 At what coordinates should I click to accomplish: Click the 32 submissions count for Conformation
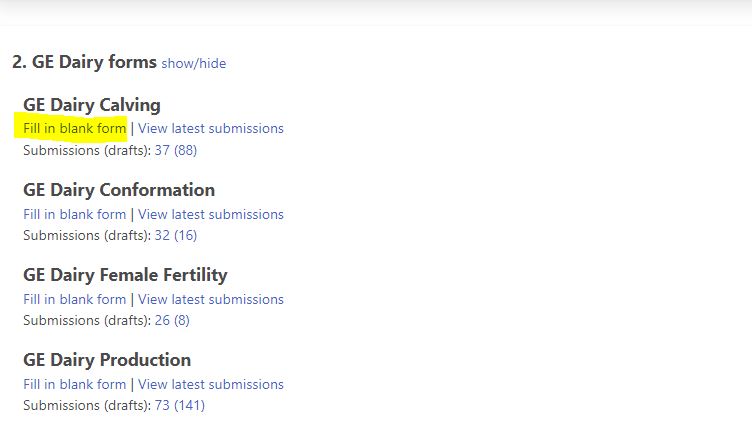[162, 235]
